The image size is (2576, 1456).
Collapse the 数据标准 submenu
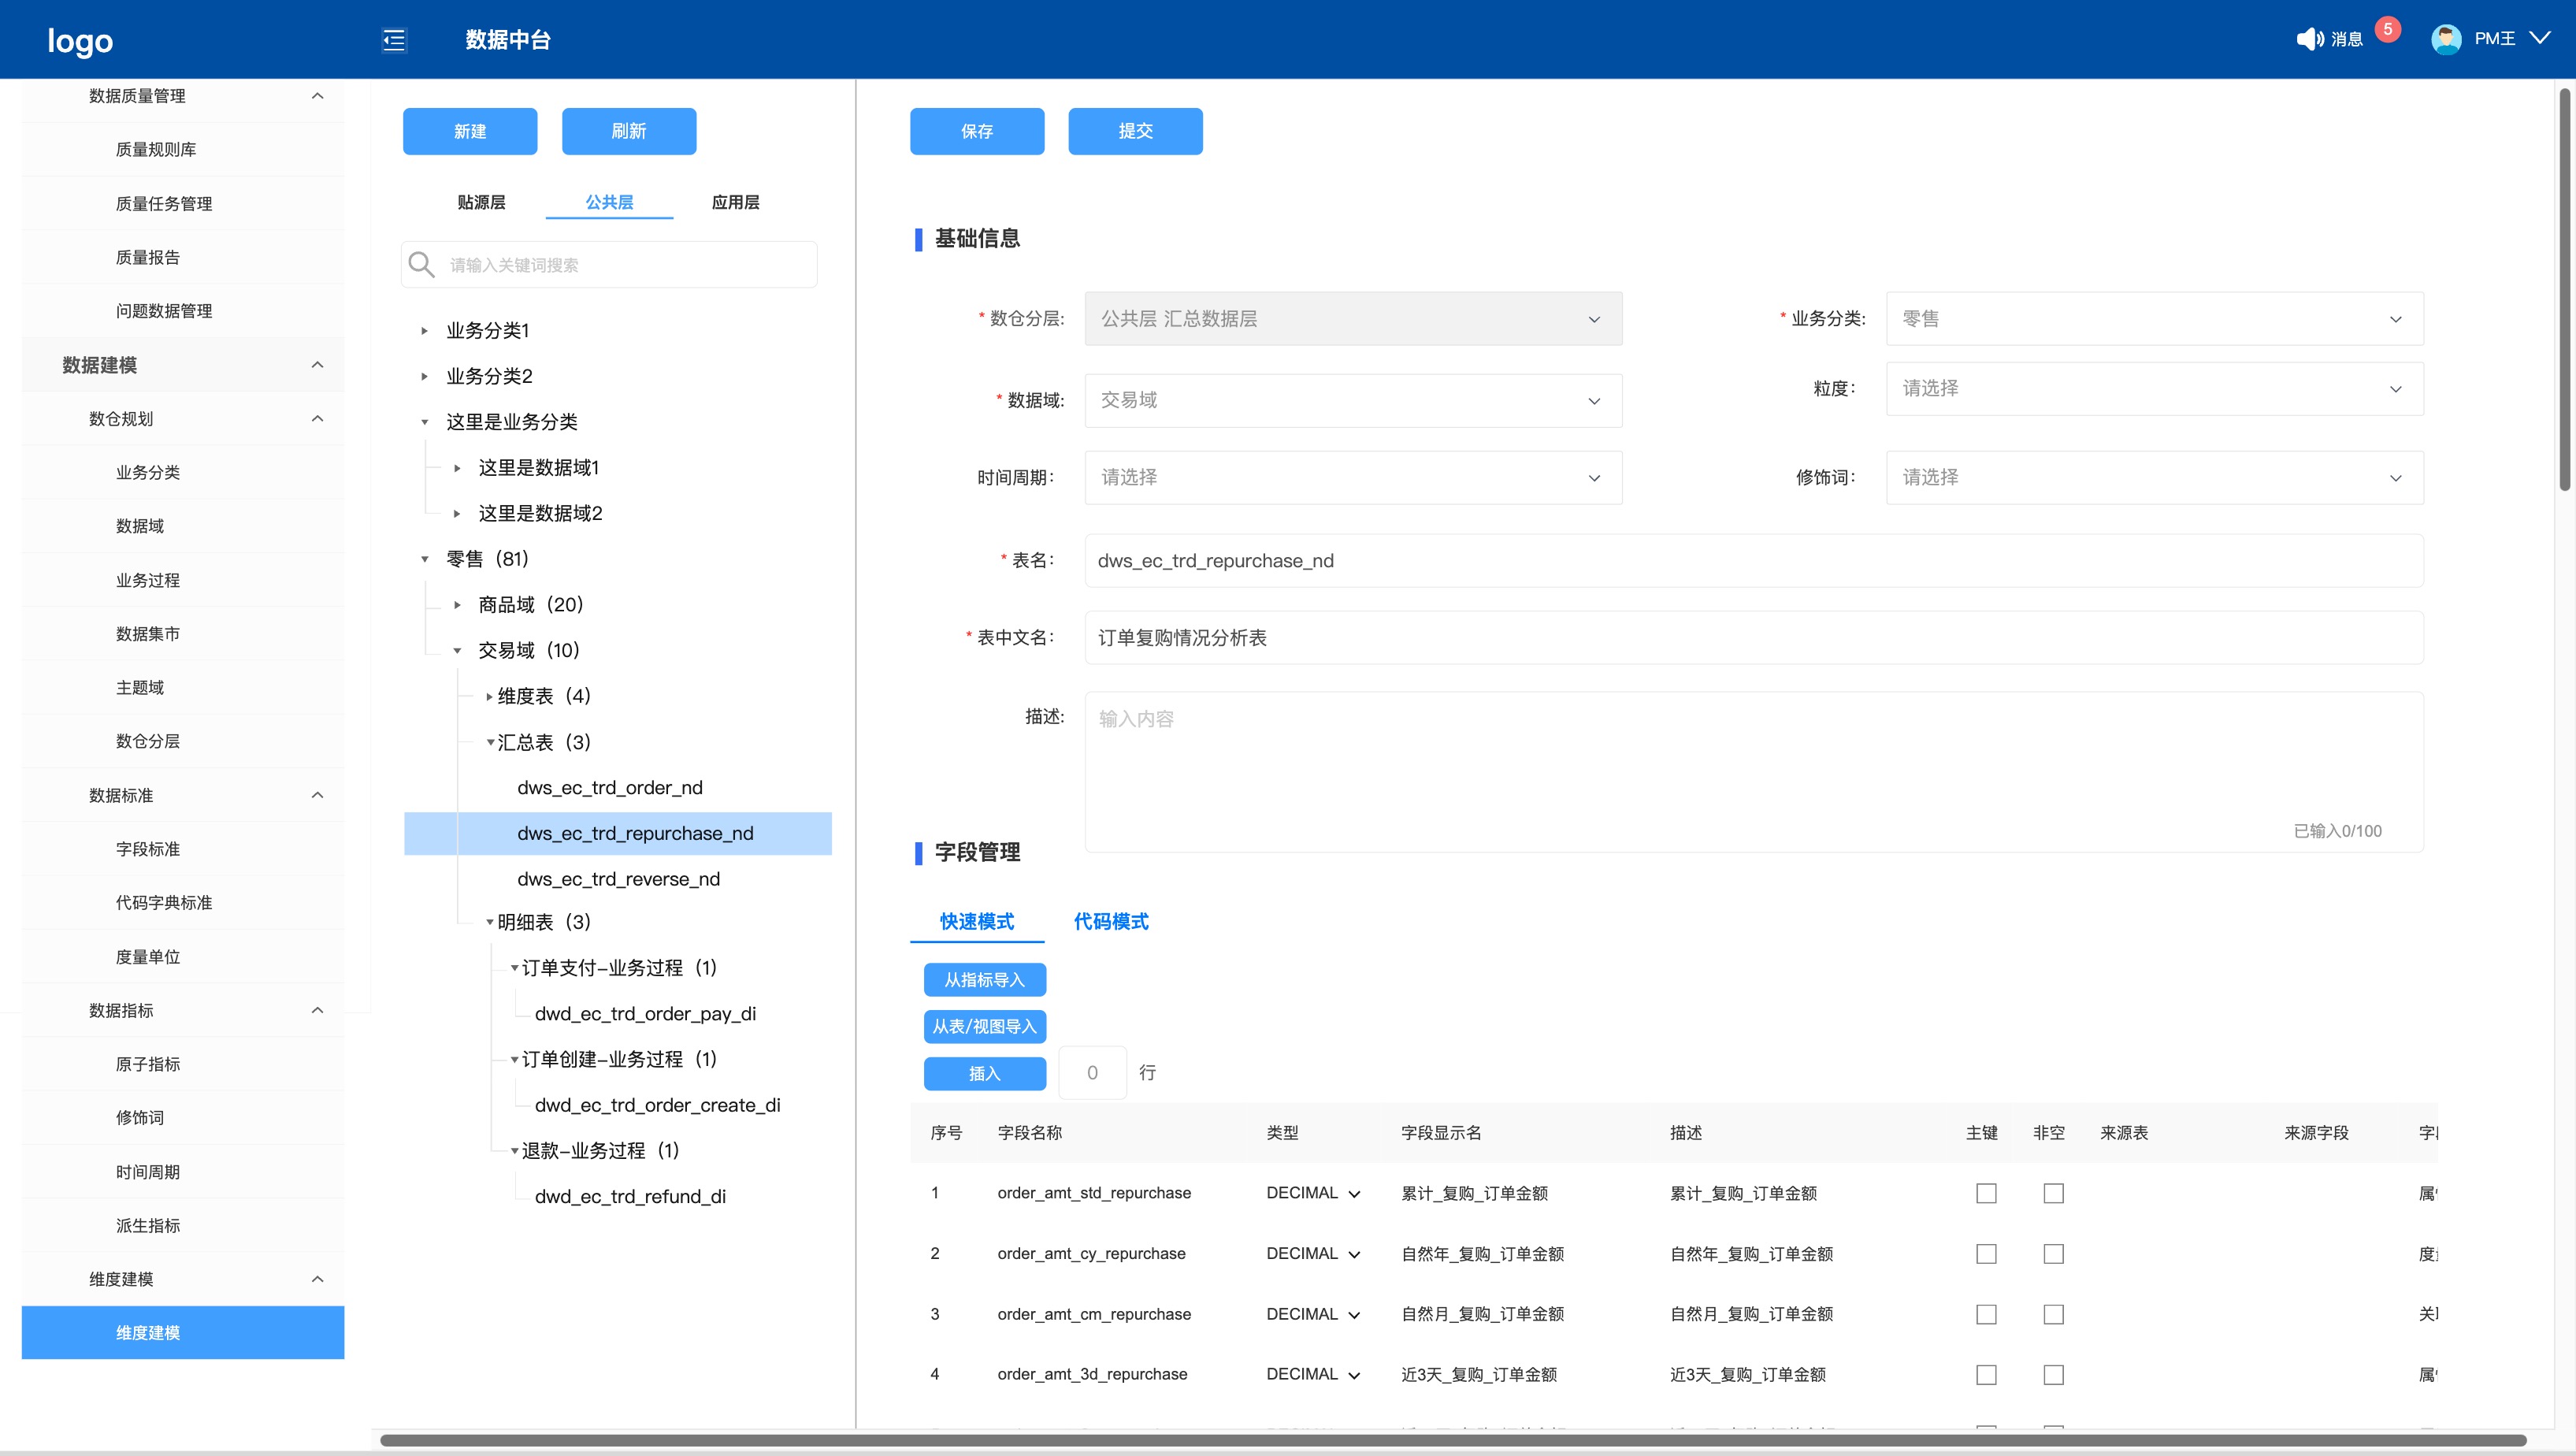point(317,796)
